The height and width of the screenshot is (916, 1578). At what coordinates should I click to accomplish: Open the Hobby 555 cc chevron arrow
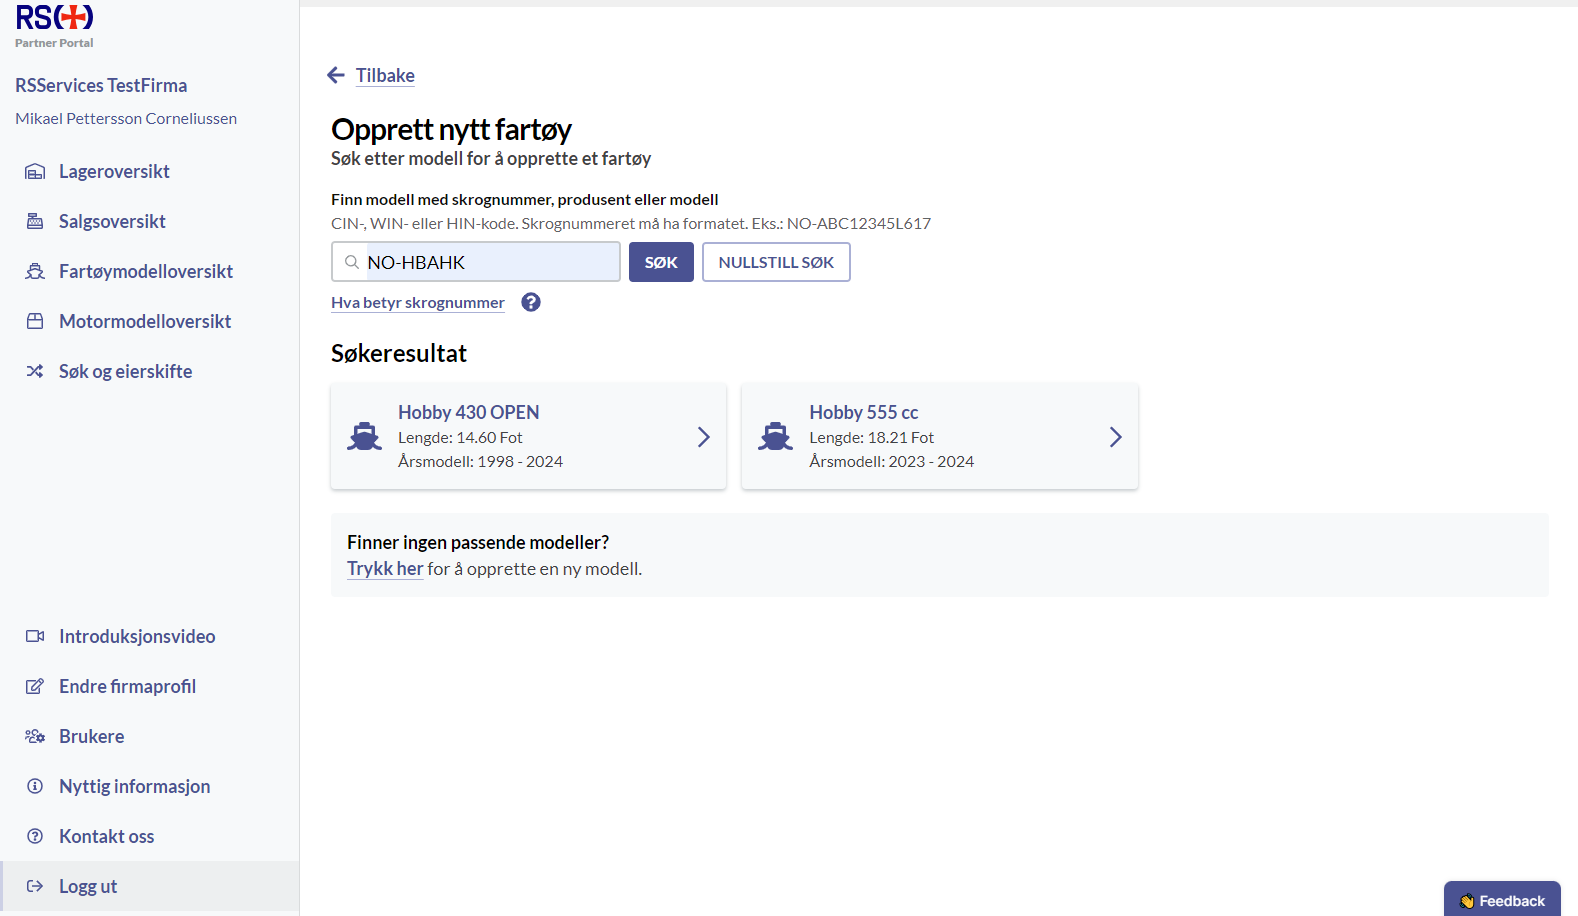tap(1115, 437)
